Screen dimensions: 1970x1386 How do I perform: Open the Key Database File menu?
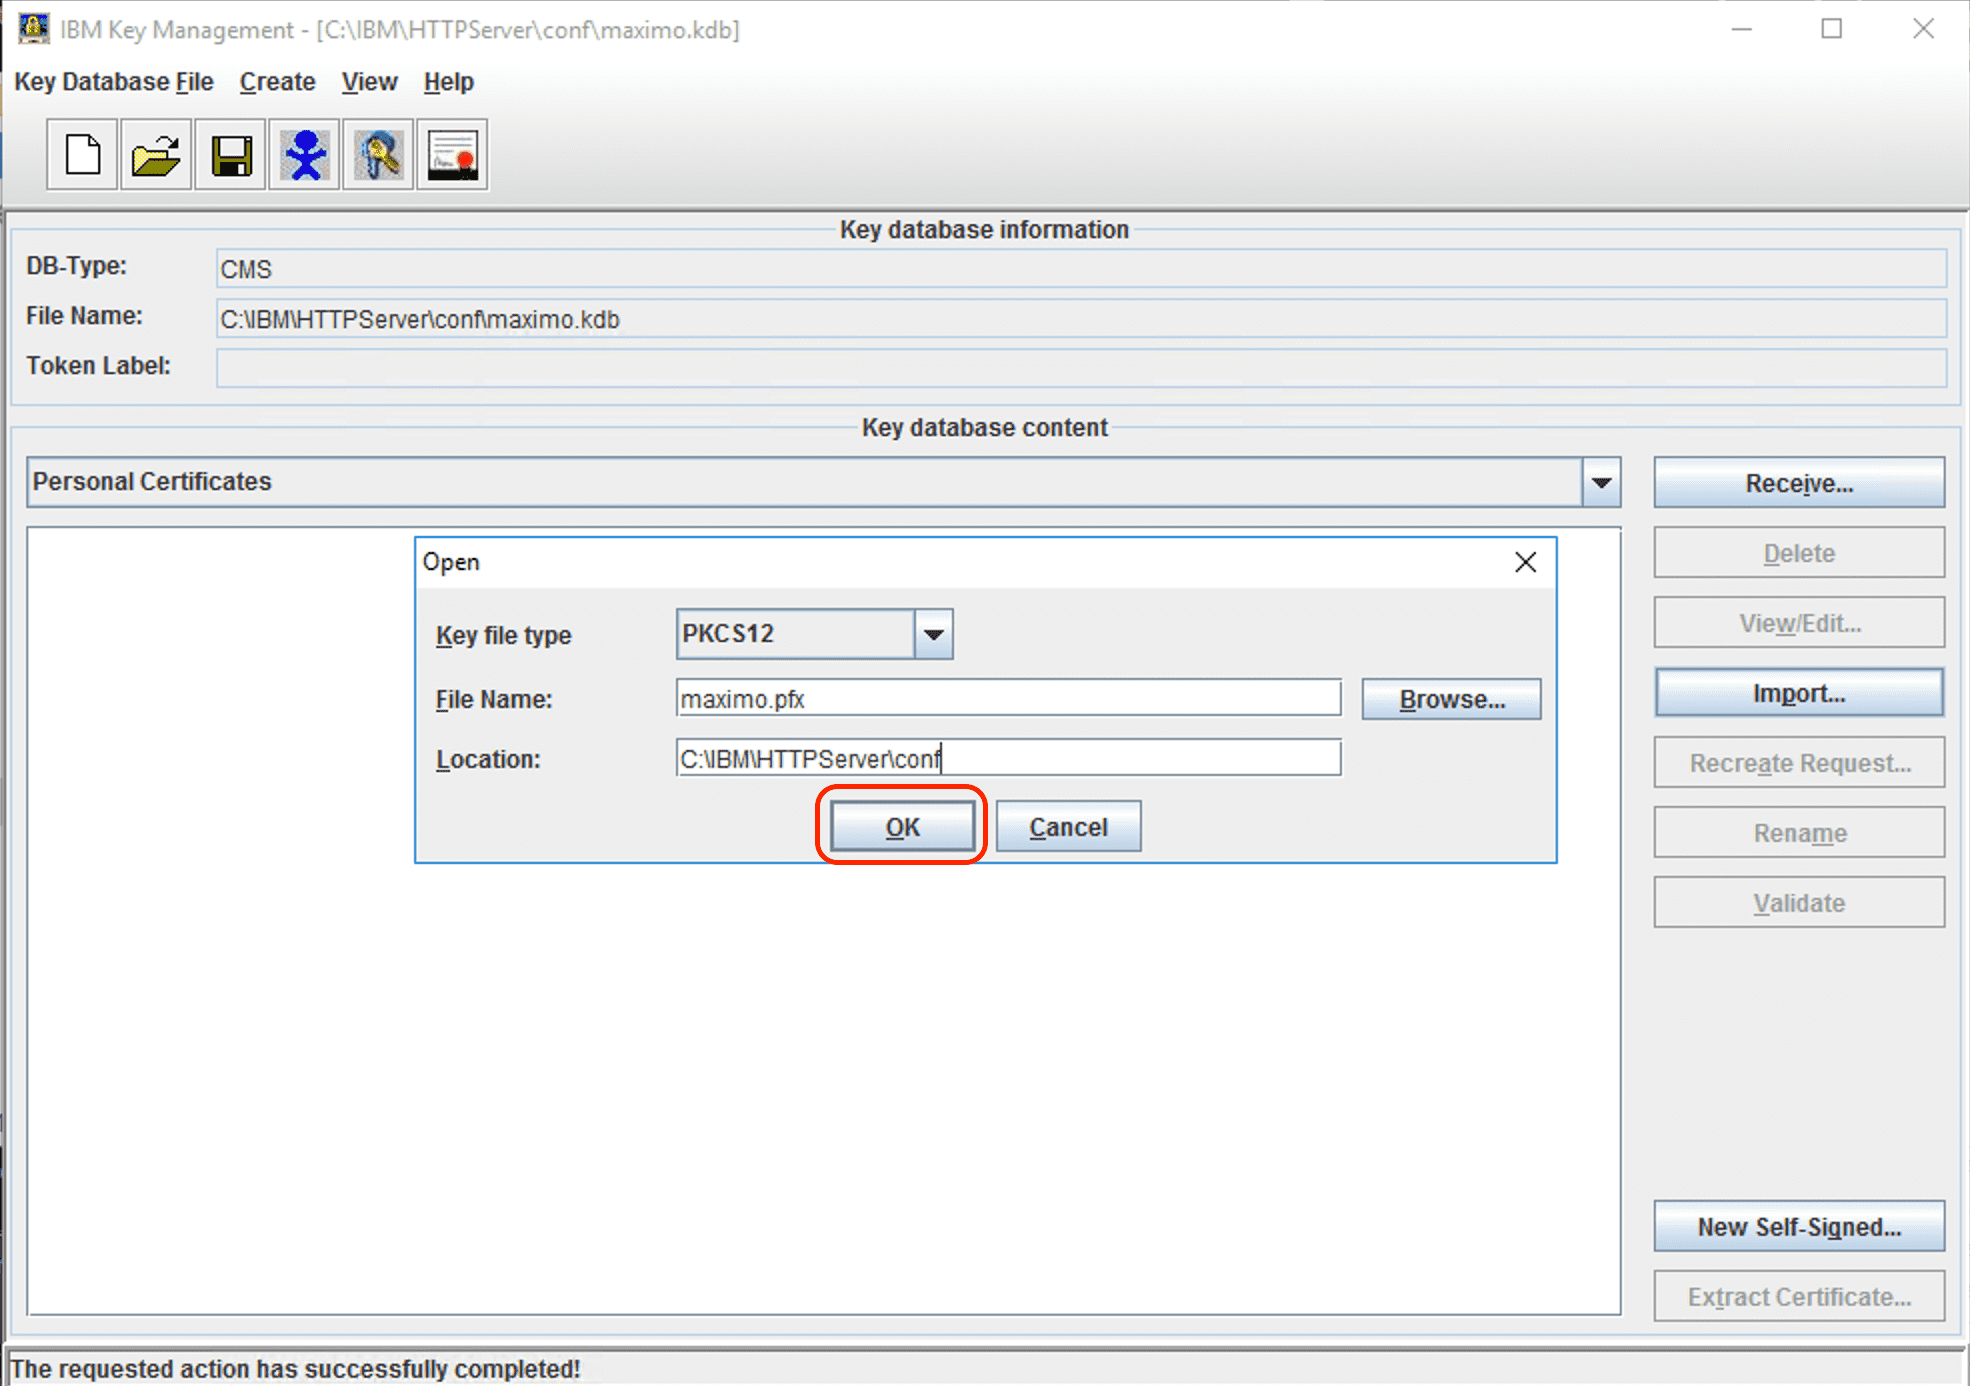[113, 82]
